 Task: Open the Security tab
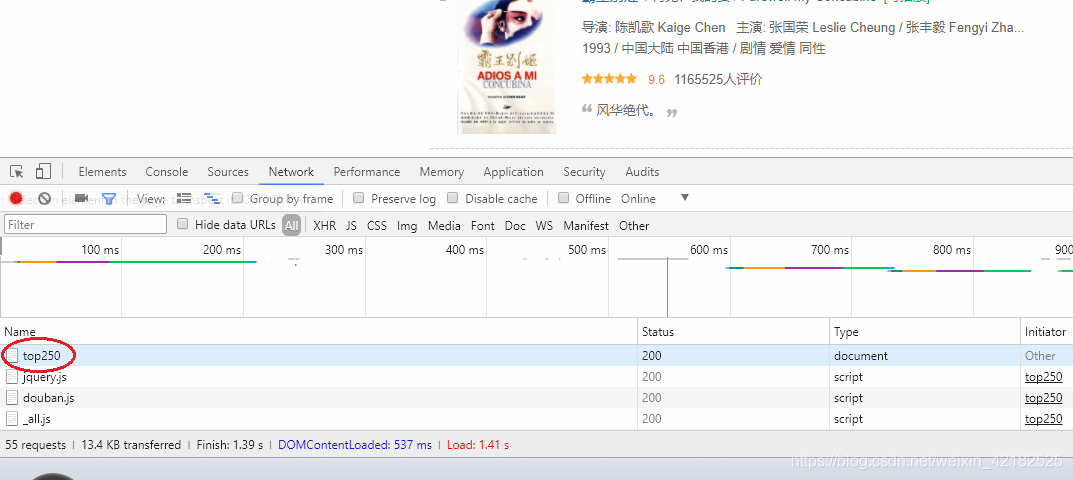click(584, 172)
